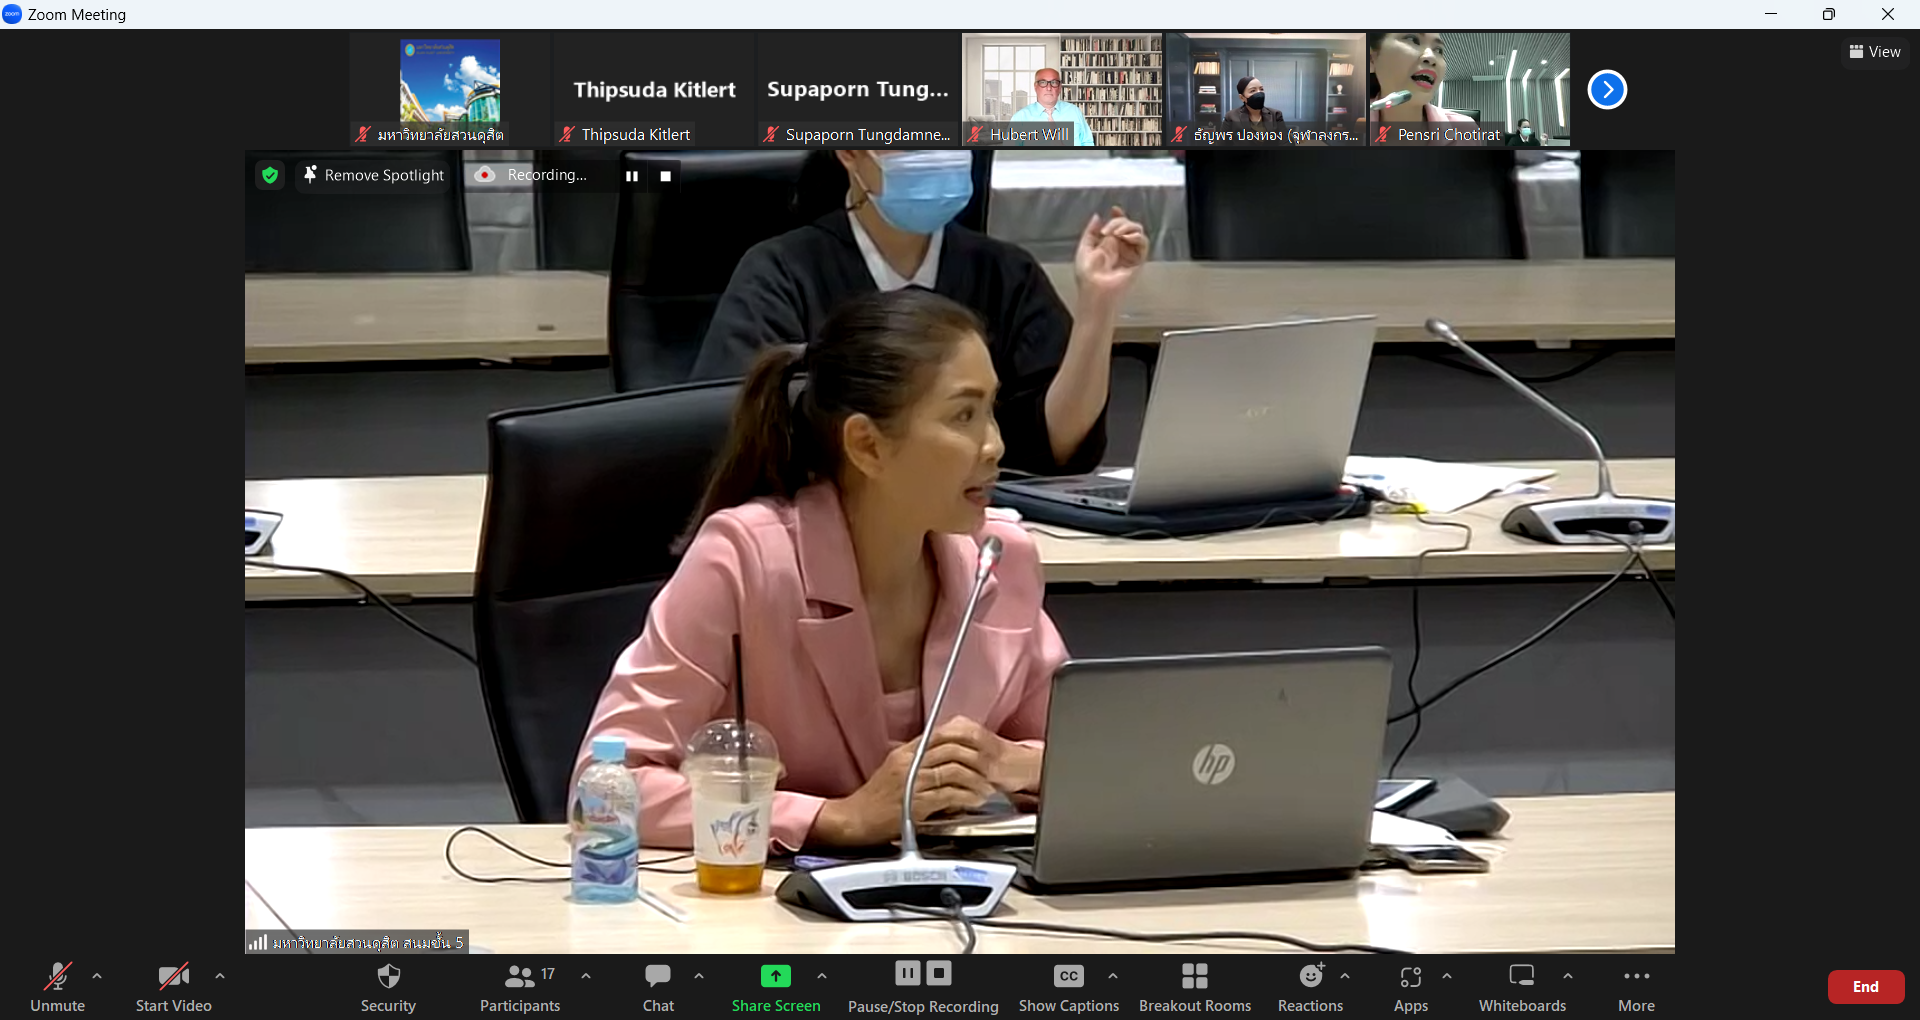The image size is (1920, 1020).
Task: Open the Reactions menu
Action: (x=1310, y=977)
